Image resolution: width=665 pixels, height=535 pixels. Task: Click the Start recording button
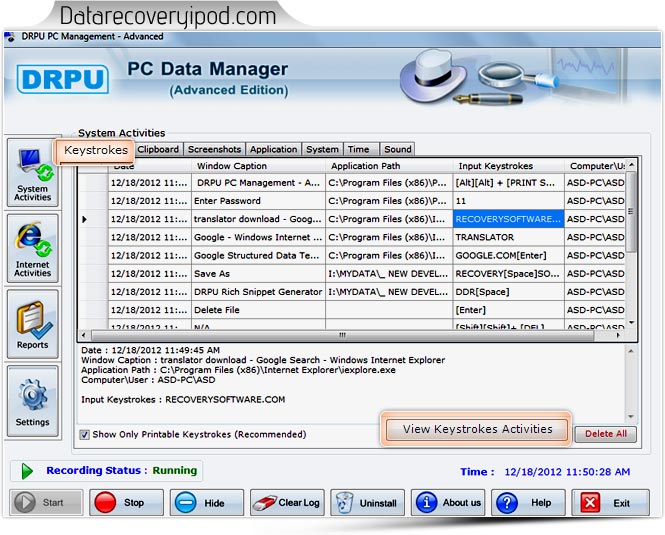click(47, 502)
